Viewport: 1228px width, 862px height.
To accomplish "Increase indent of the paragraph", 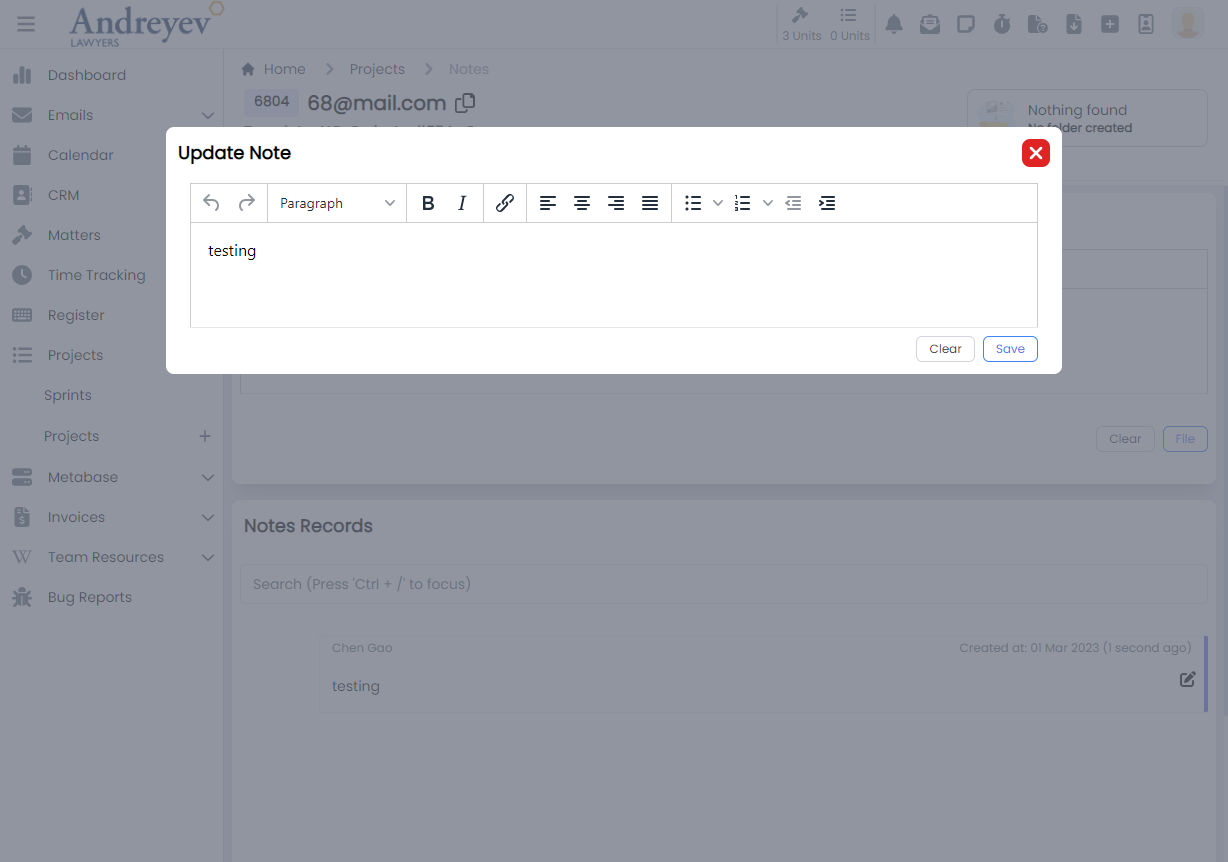I will click(827, 203).
